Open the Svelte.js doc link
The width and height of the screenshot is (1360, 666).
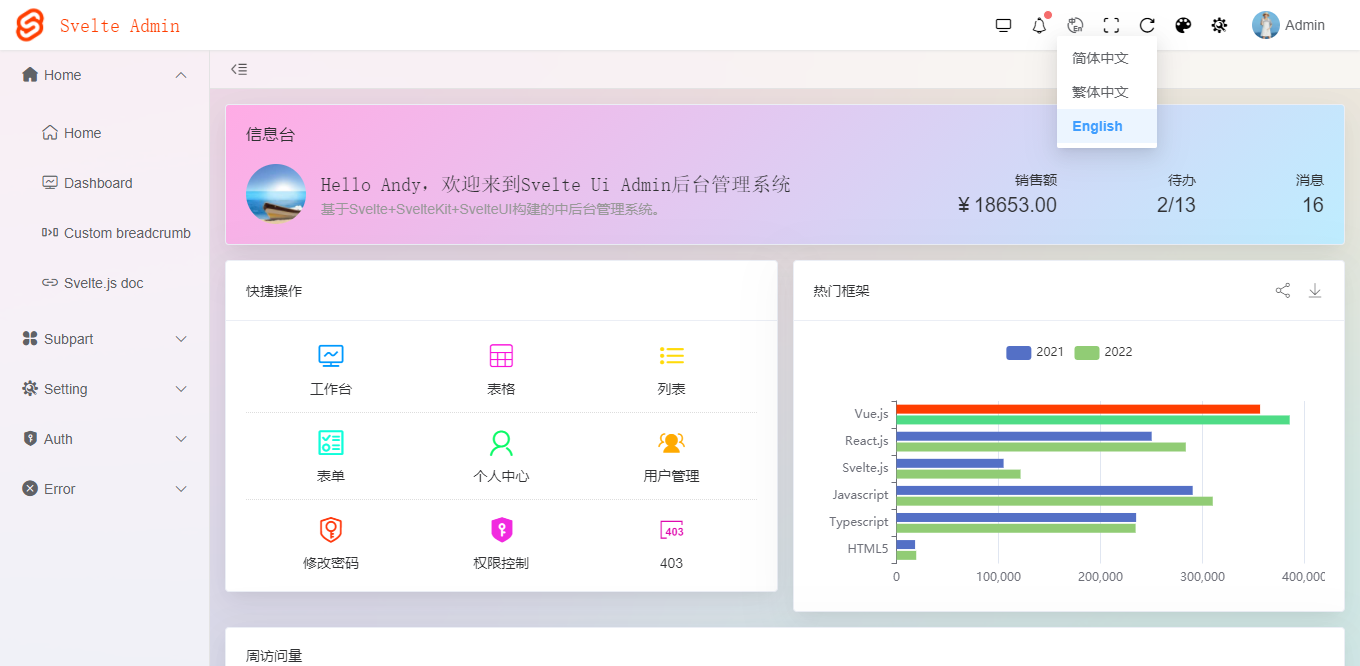click(x=114, y=283)
